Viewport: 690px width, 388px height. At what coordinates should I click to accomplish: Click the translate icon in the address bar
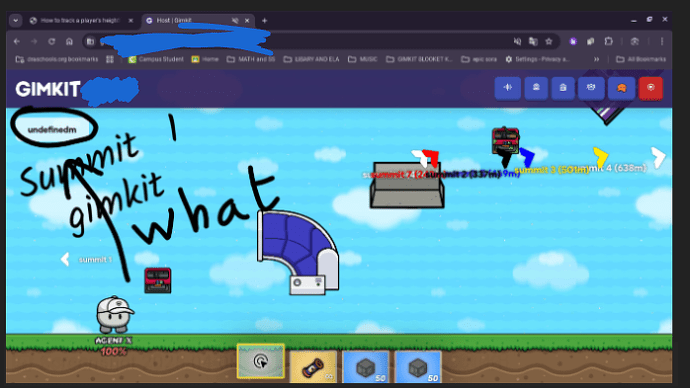tap(533, 41)
